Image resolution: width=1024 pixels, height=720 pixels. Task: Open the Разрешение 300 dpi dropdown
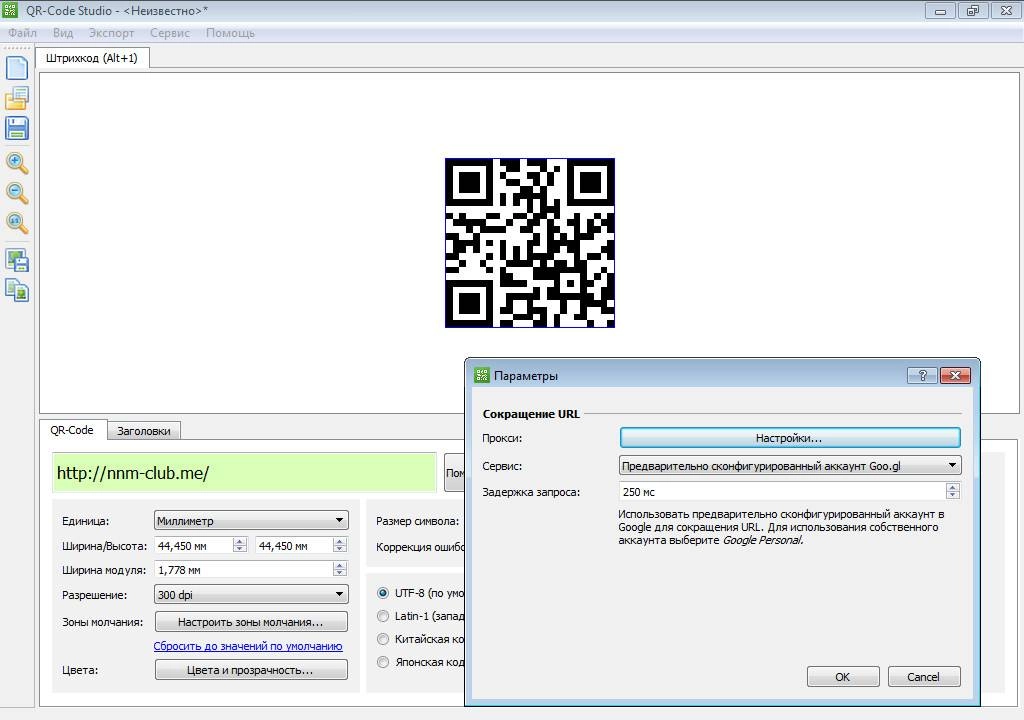tap(251, 595)
